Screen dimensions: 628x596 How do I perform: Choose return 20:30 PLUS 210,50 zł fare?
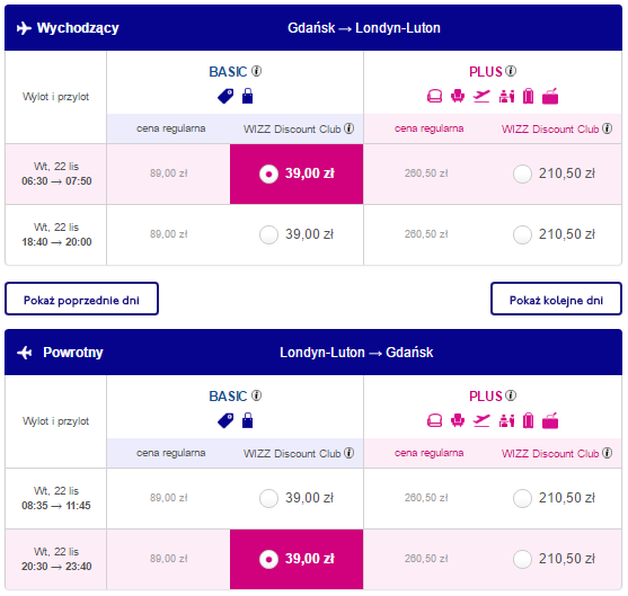pyautogui.click(x=522, y=559)
